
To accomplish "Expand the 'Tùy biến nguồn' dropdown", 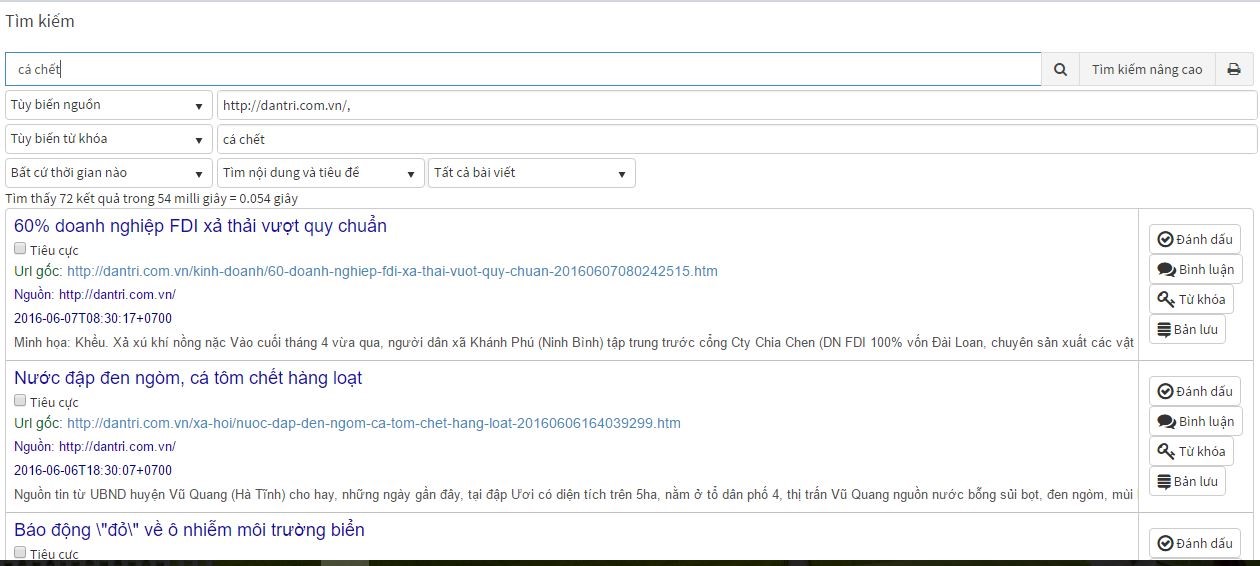I will coord(108,105).
